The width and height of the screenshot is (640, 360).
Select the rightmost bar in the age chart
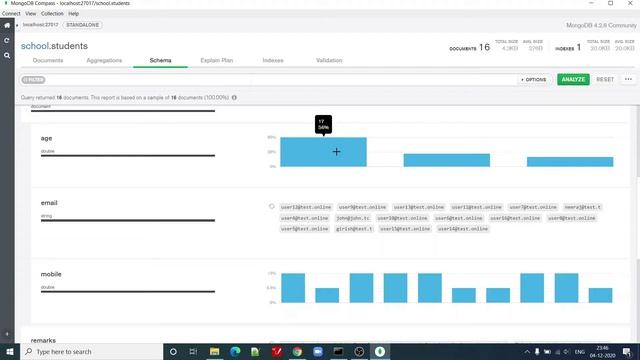[570, 162]
